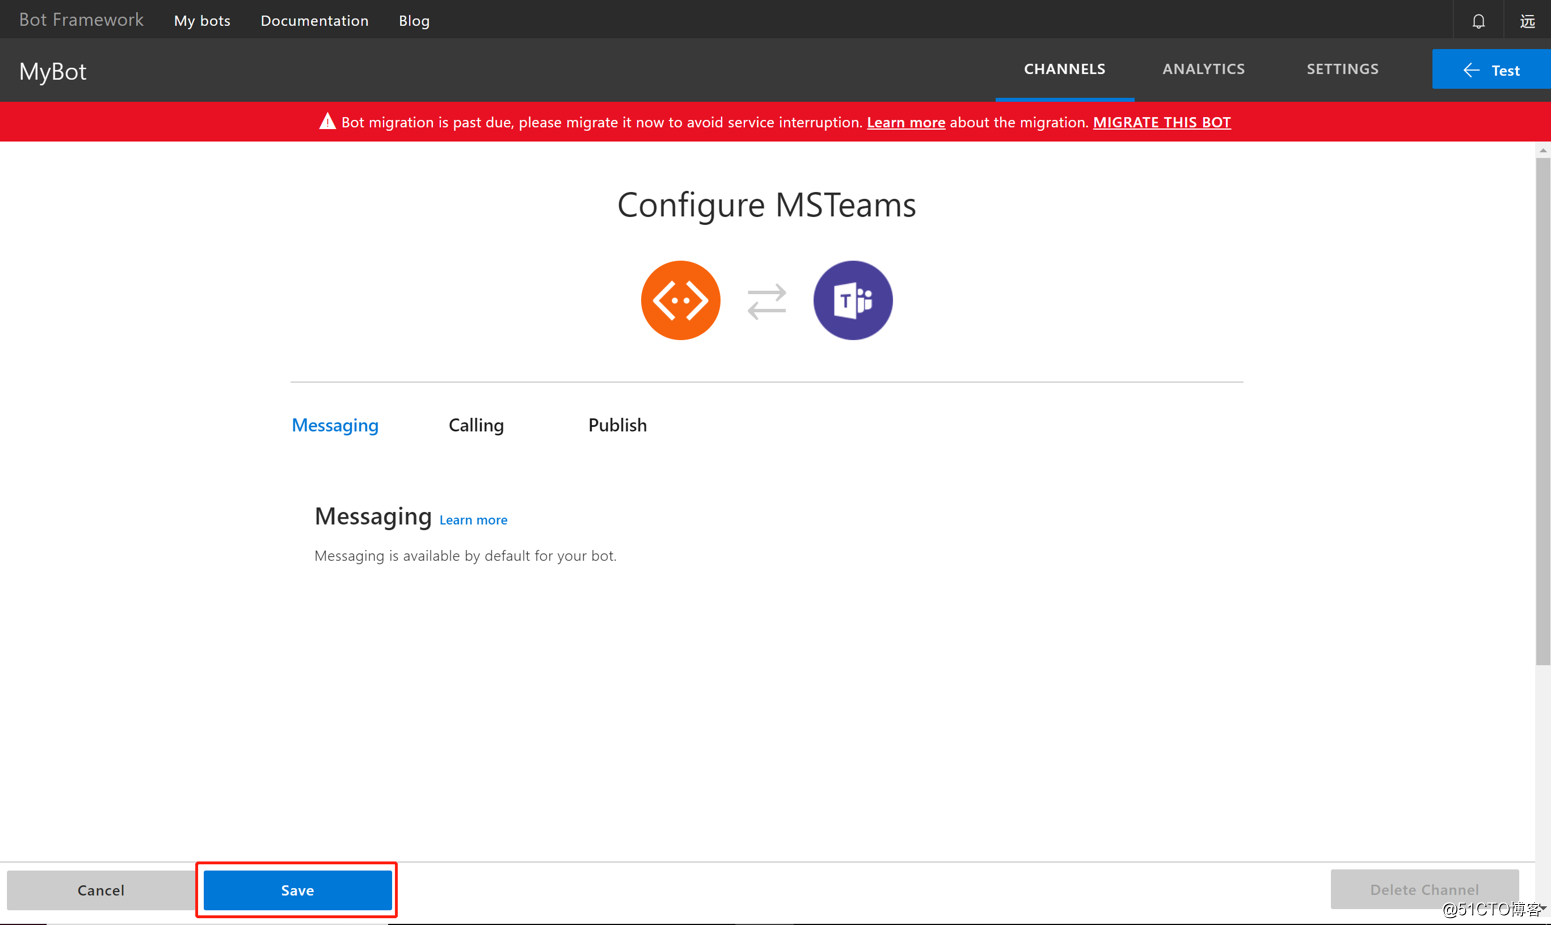1551x928 pixels.
Task: Open the SETTINGS tab
Action: coord(1342,69)
